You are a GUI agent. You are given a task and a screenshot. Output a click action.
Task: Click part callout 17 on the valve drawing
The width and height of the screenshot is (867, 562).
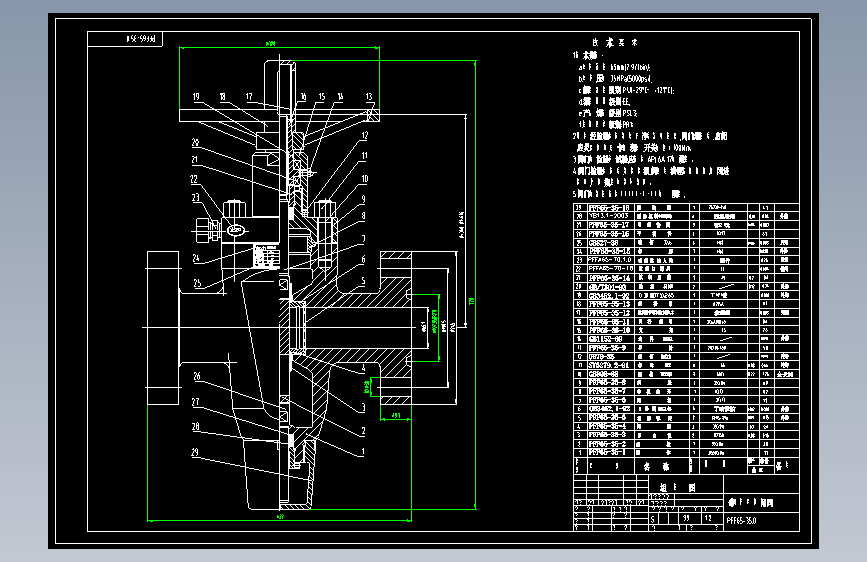click(x=249, y=97)
